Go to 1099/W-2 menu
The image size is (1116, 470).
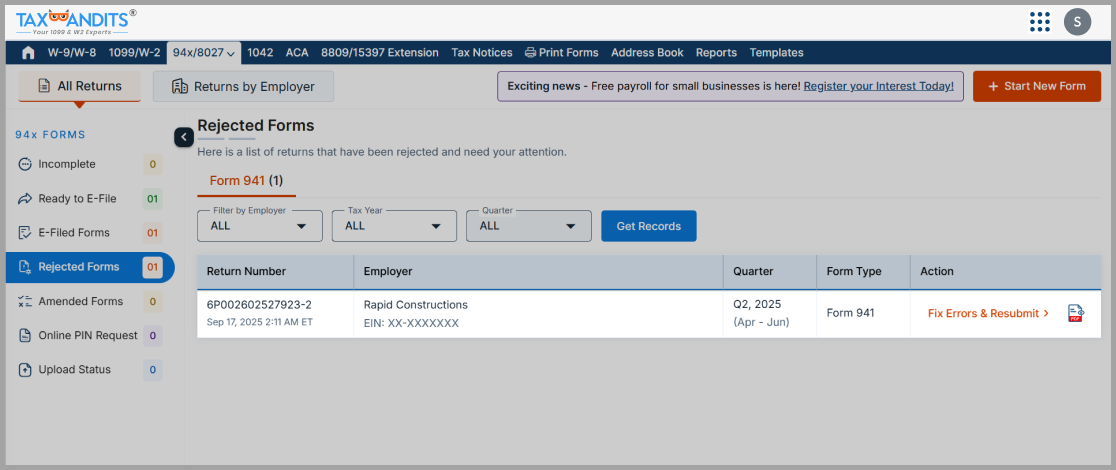(x=135, y=53)
